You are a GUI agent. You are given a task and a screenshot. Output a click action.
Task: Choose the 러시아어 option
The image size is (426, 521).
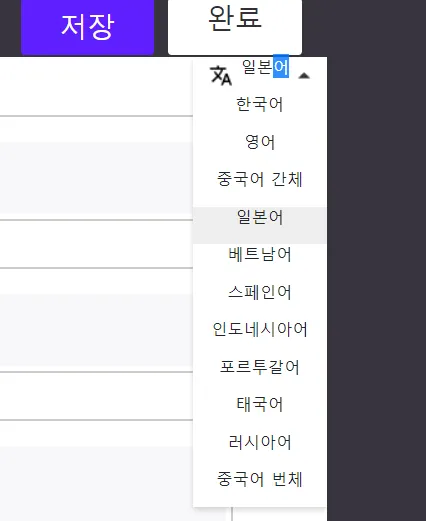(x=260, y=442)
